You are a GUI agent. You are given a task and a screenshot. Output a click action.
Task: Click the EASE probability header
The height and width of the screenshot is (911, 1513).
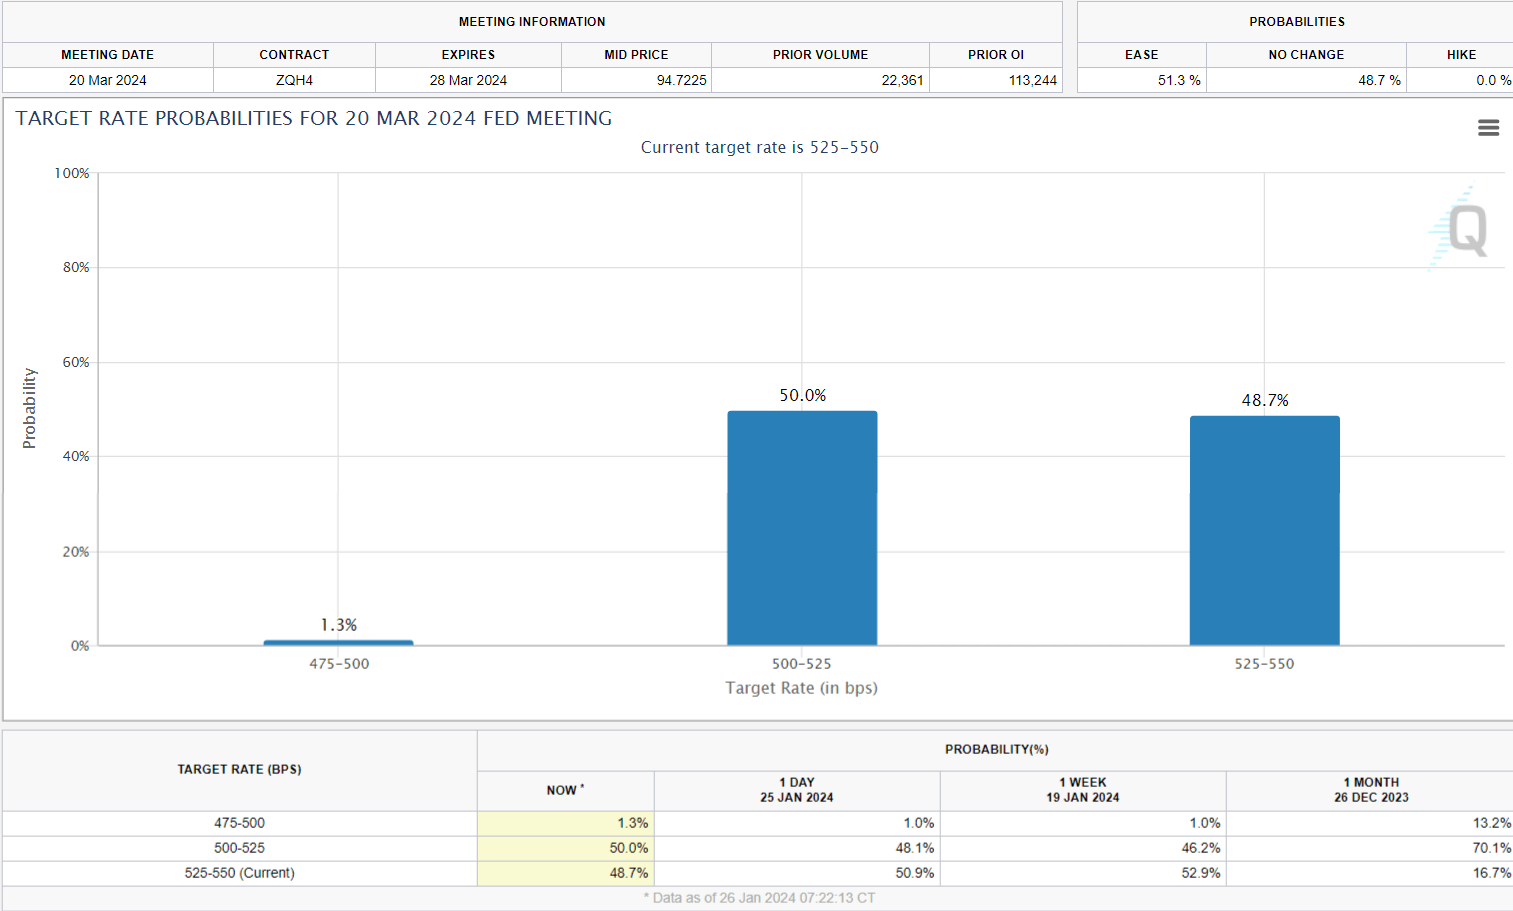point(1141,55)
